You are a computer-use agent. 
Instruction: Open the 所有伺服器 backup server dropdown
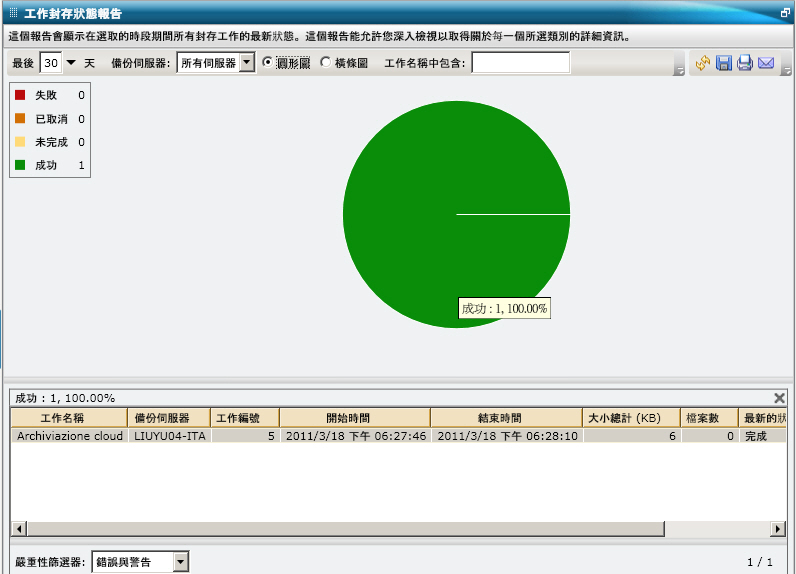coord(247,63)
